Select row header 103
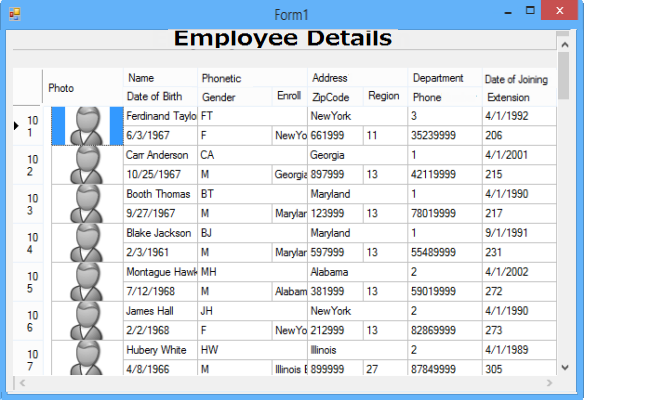Screen dimensions: 670x400 28,204
